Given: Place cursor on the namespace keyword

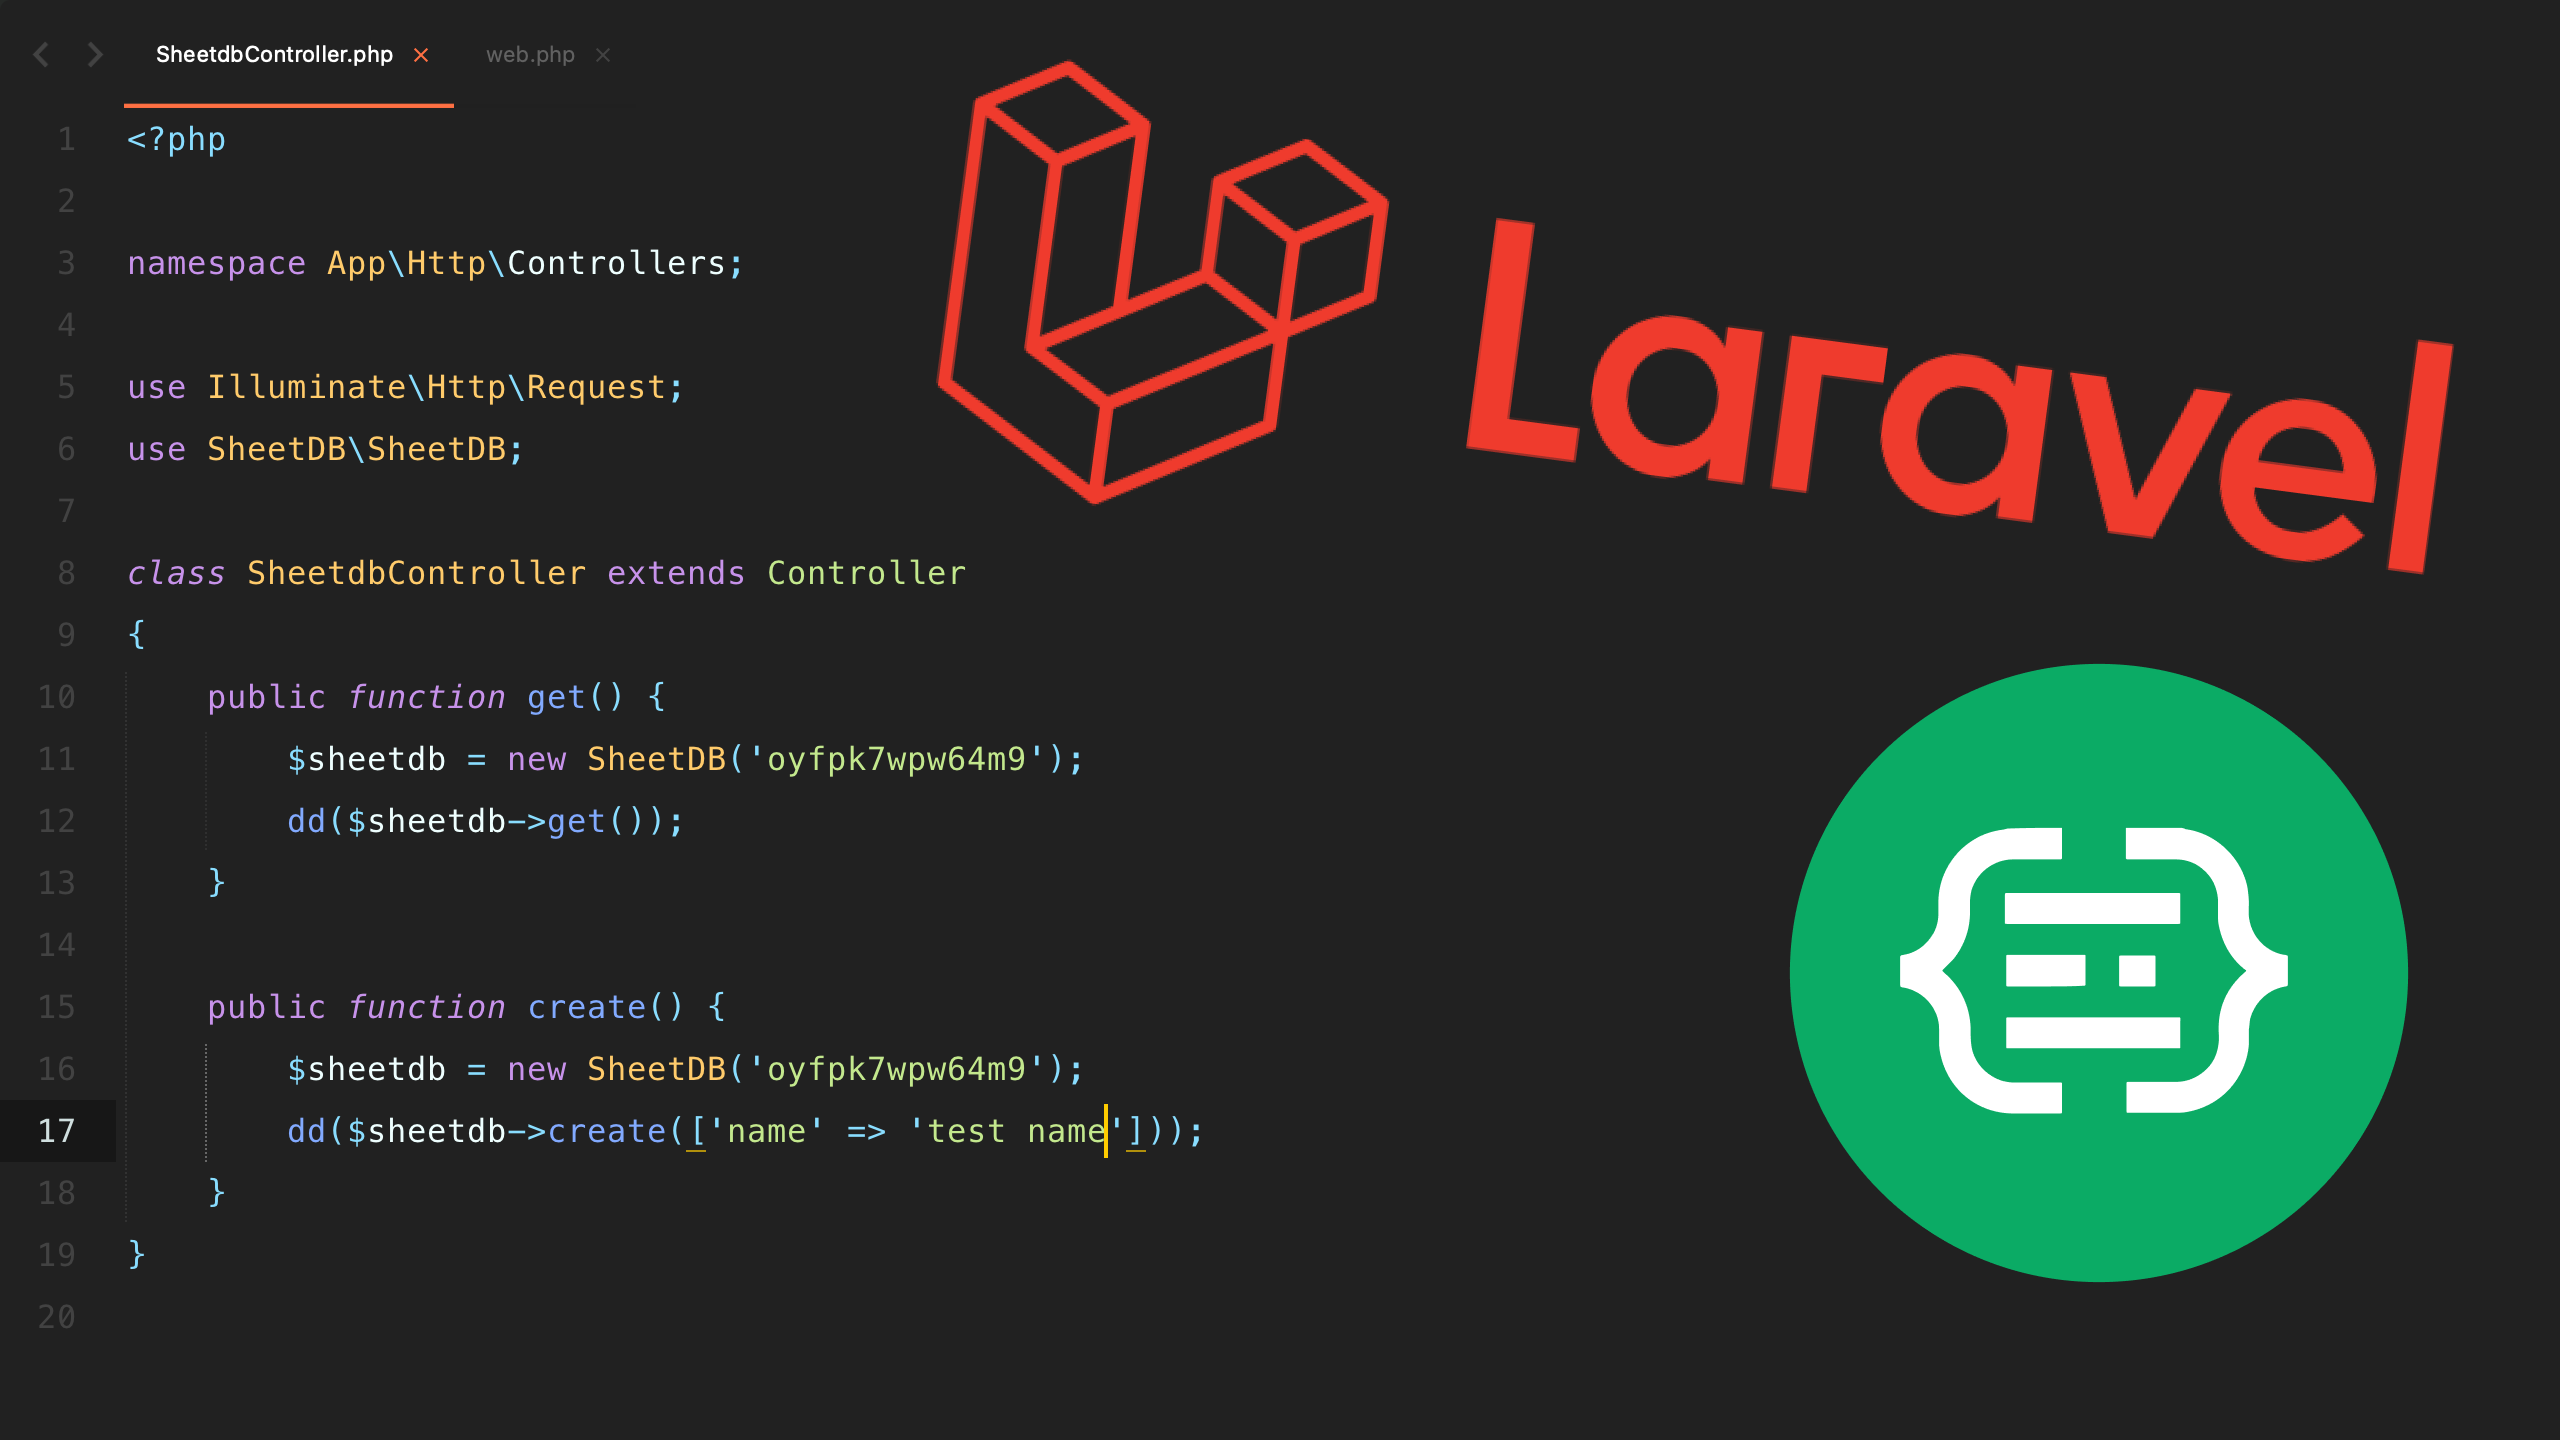Looking at the screenshot, I should click(x=216, y=264).
